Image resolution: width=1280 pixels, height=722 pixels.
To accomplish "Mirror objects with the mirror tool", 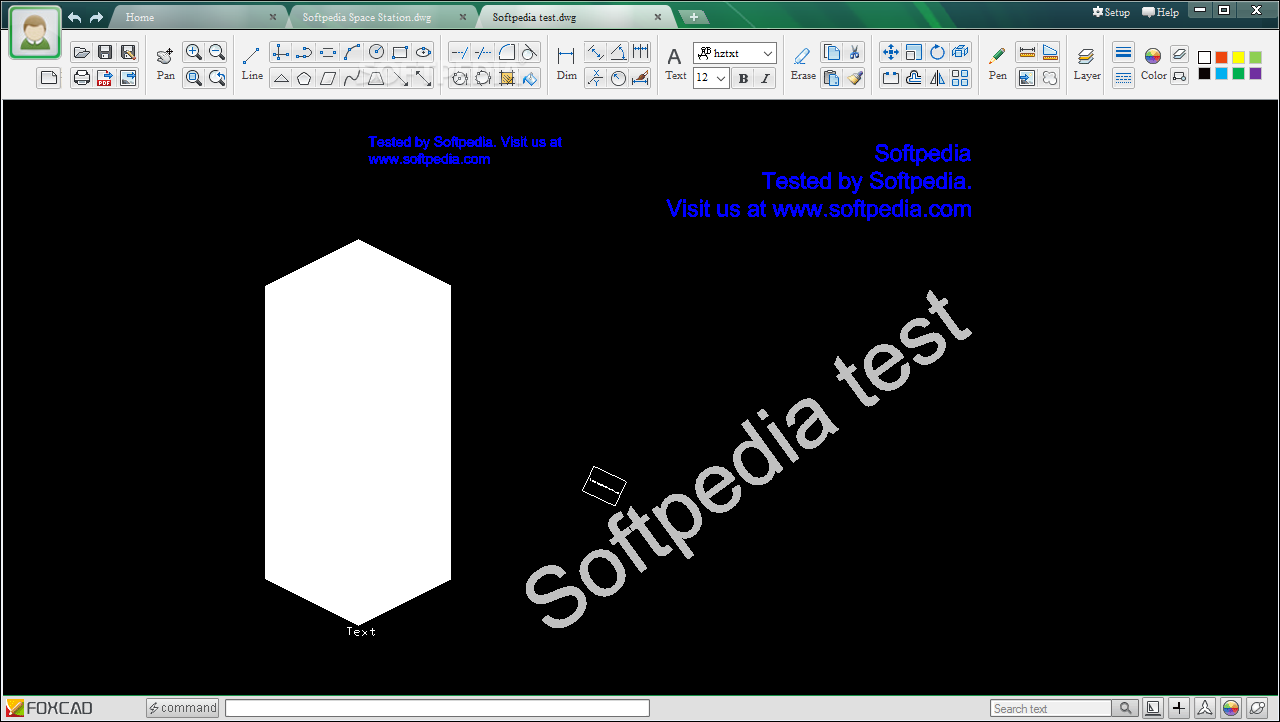I will click(937, 78).
